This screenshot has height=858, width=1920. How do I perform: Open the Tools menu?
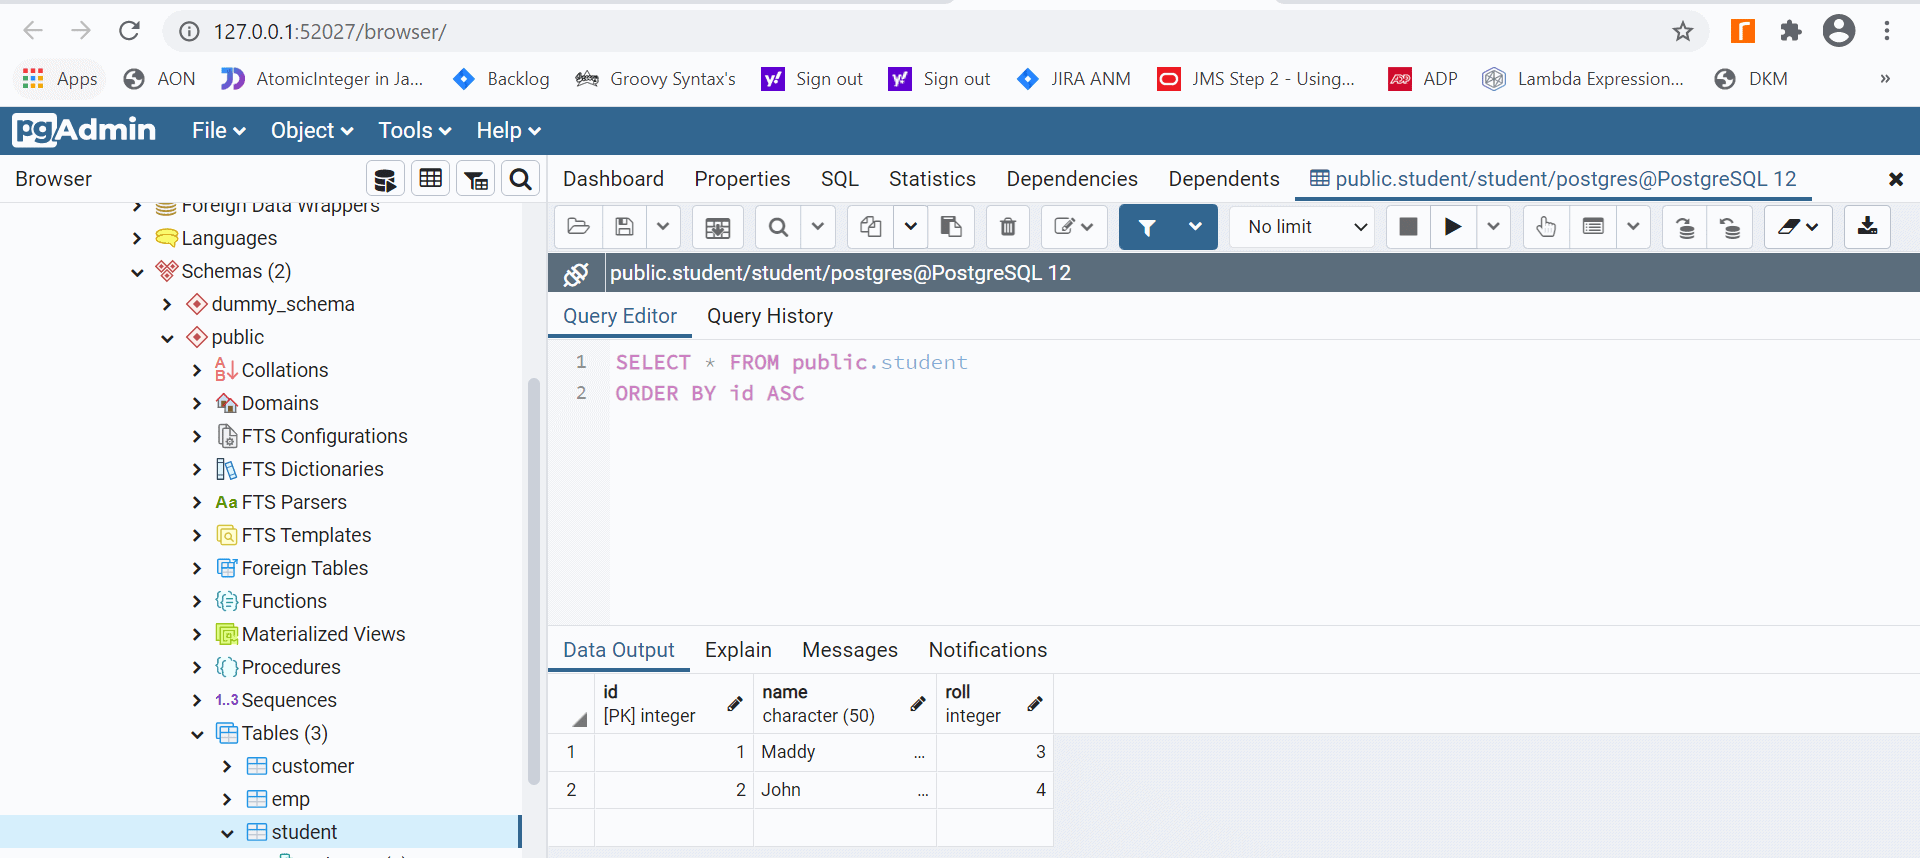(x=414, y=131)
